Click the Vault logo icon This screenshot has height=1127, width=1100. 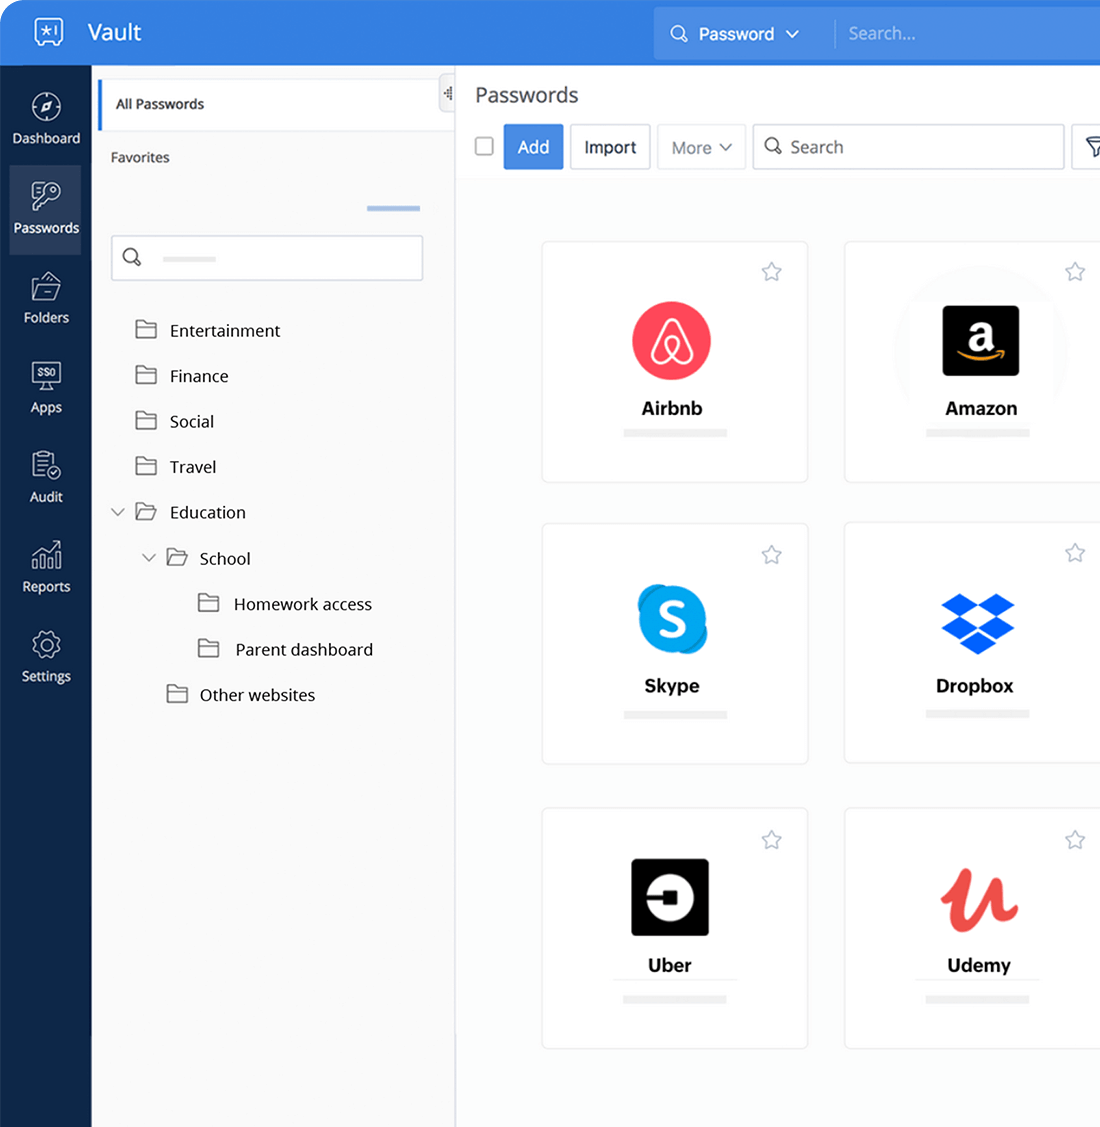click(48, 32)
